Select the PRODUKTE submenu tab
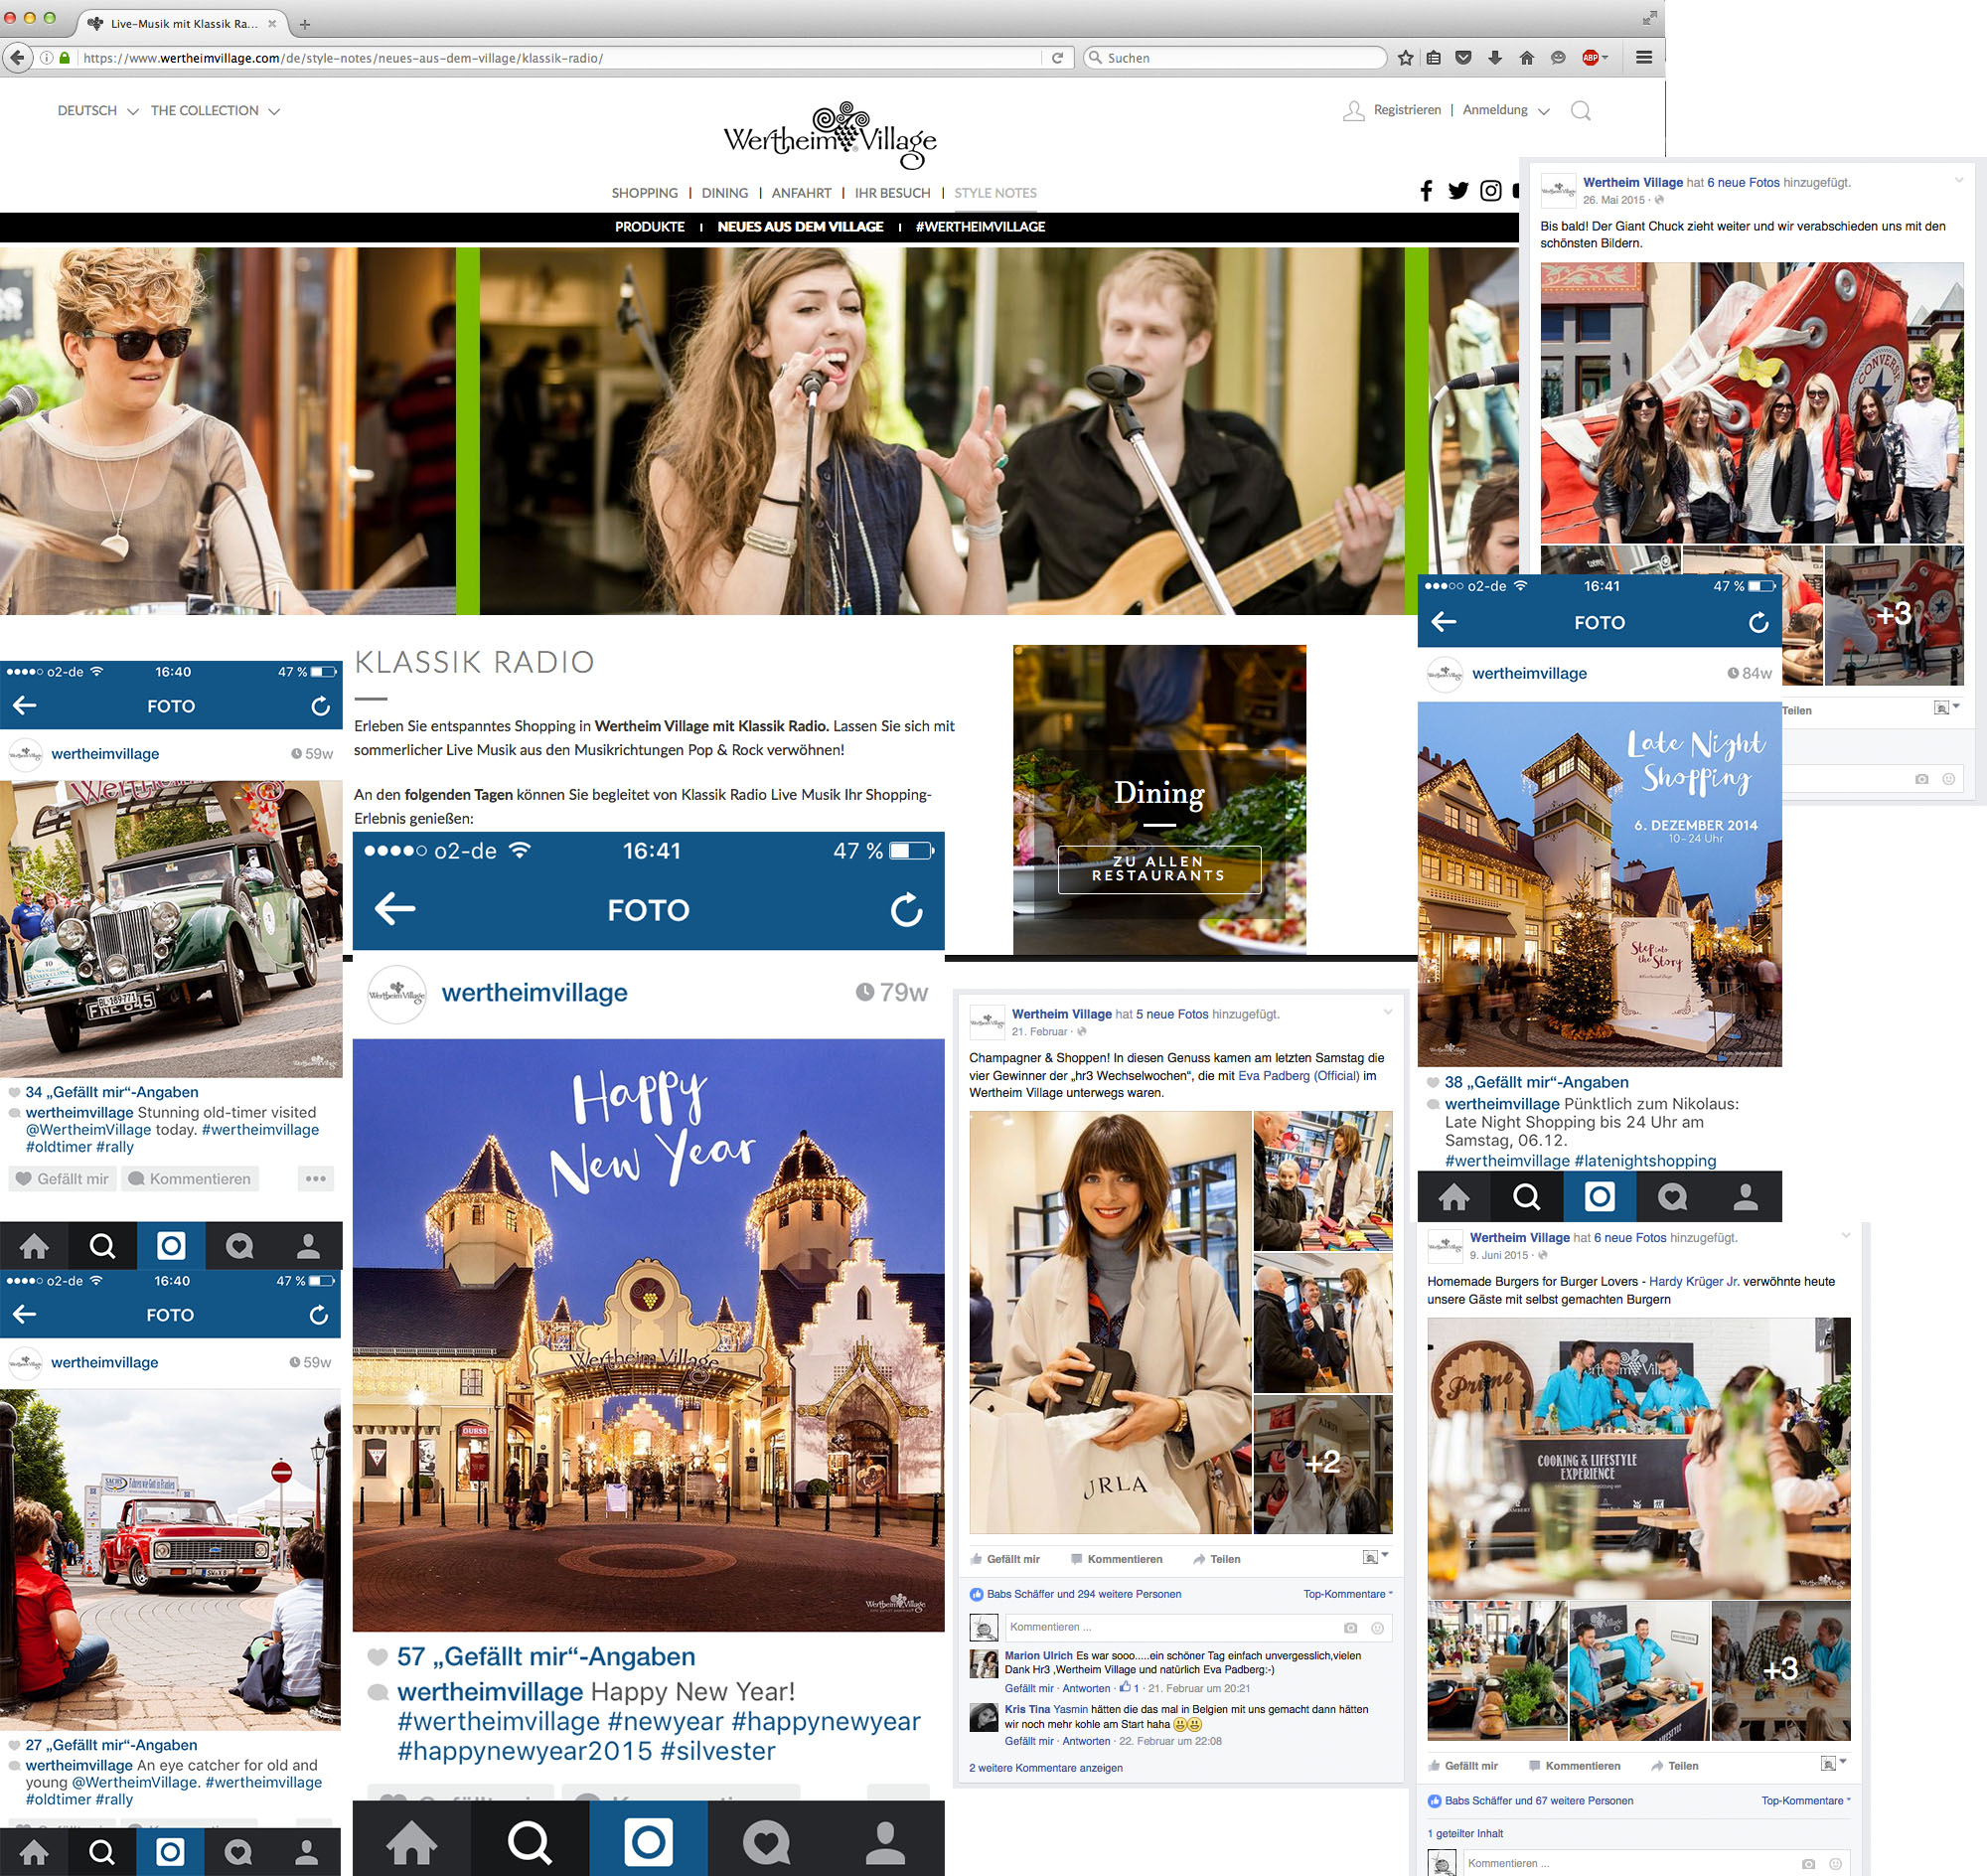 tap(649, 227)
